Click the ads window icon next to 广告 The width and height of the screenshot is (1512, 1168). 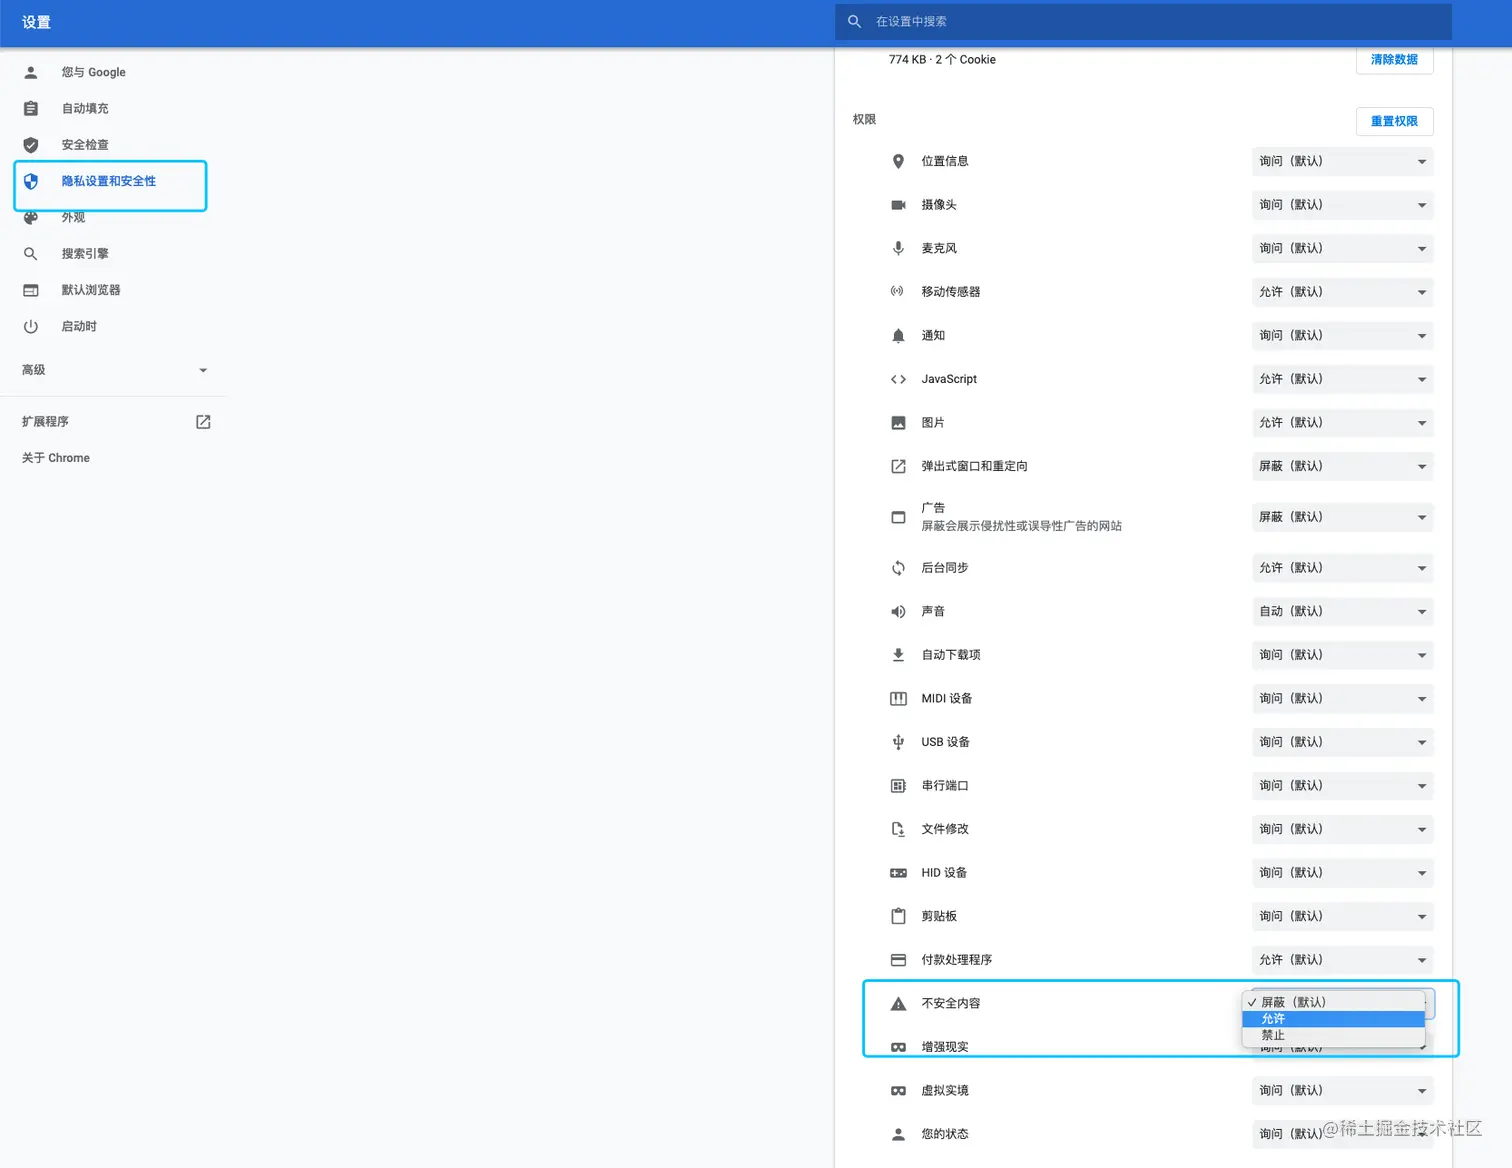pos(898,517)
